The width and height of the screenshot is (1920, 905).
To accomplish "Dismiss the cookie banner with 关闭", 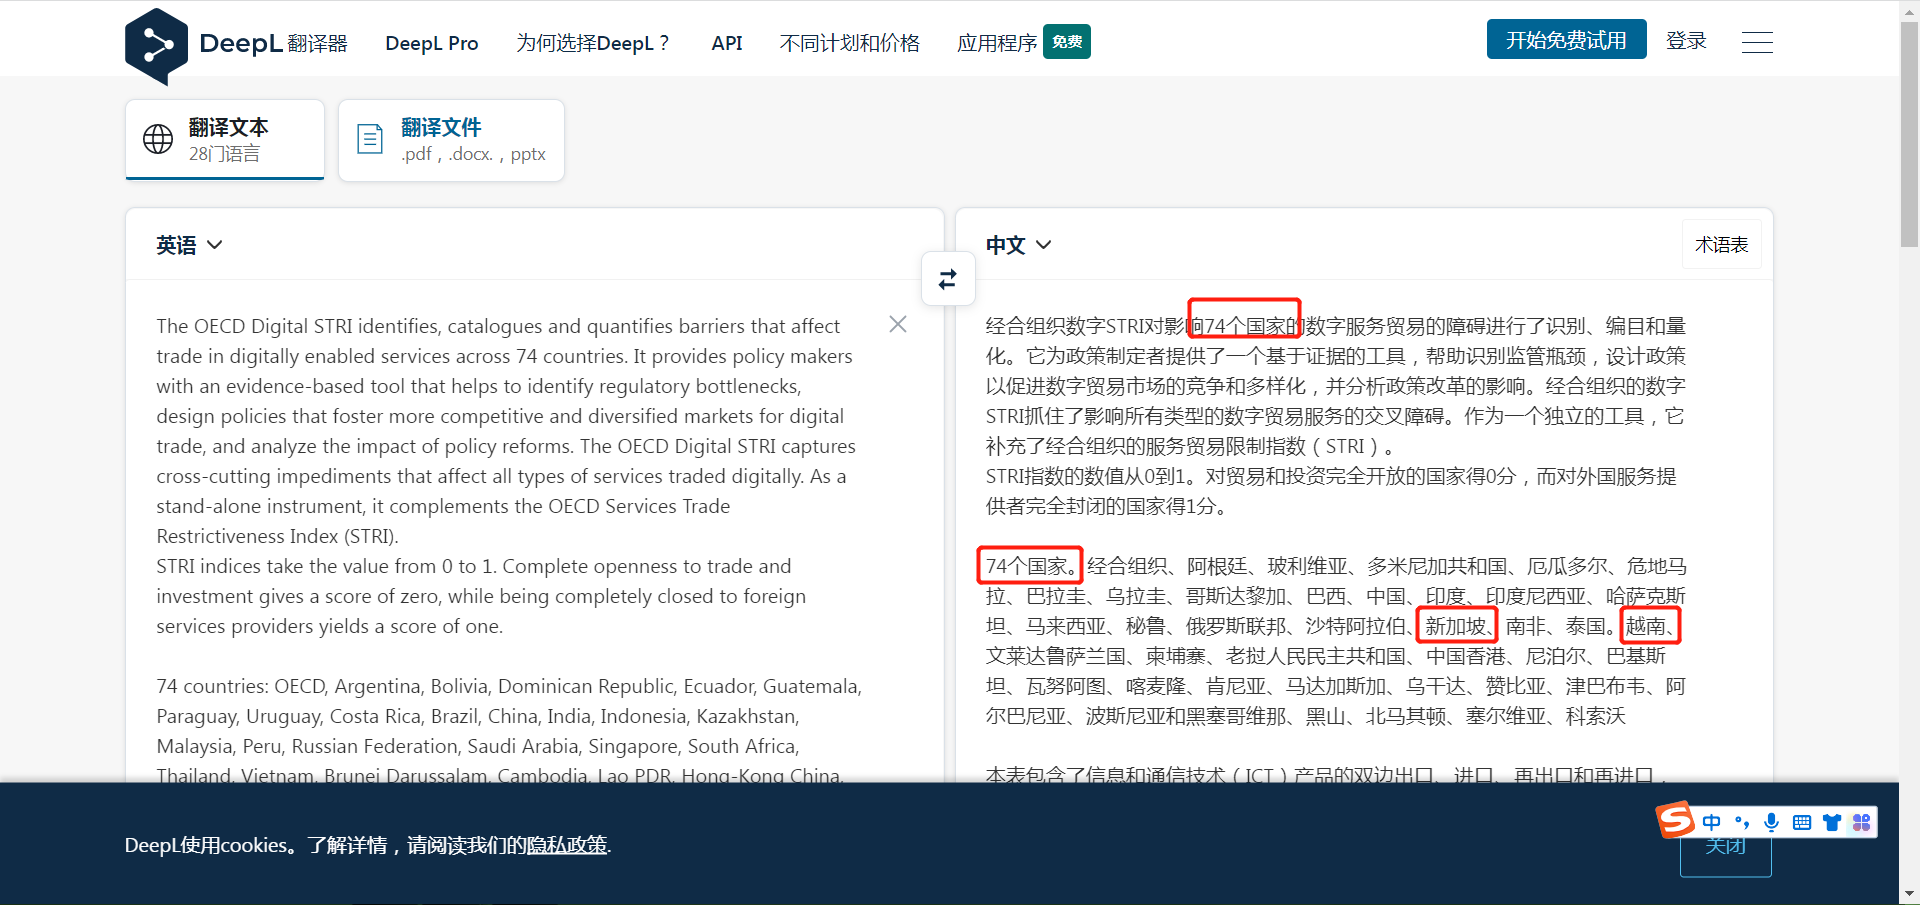I will pyautogui.click(x=1726, y=846).
